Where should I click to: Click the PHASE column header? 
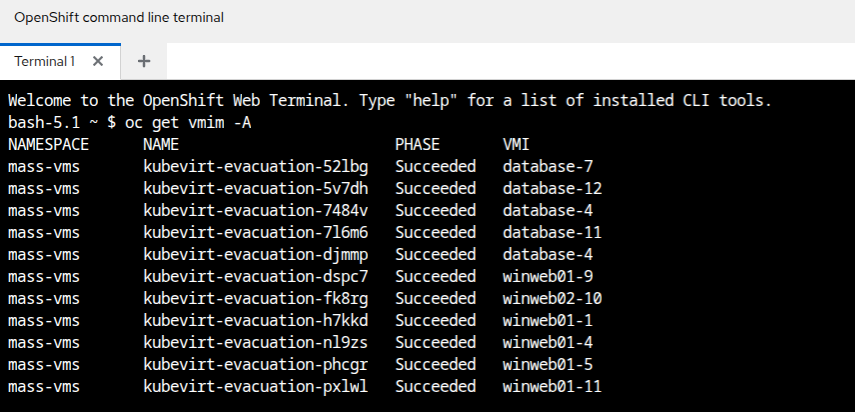coord(417,144)
